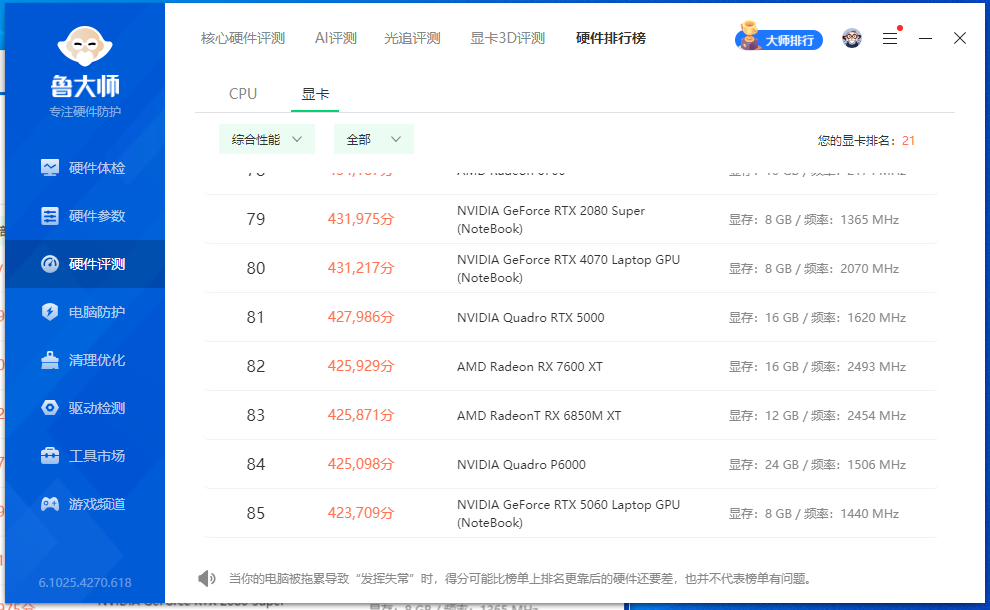Switch to AI评测 tab
The width and height of the screenshot is (990, 610).
click(336, 39)
